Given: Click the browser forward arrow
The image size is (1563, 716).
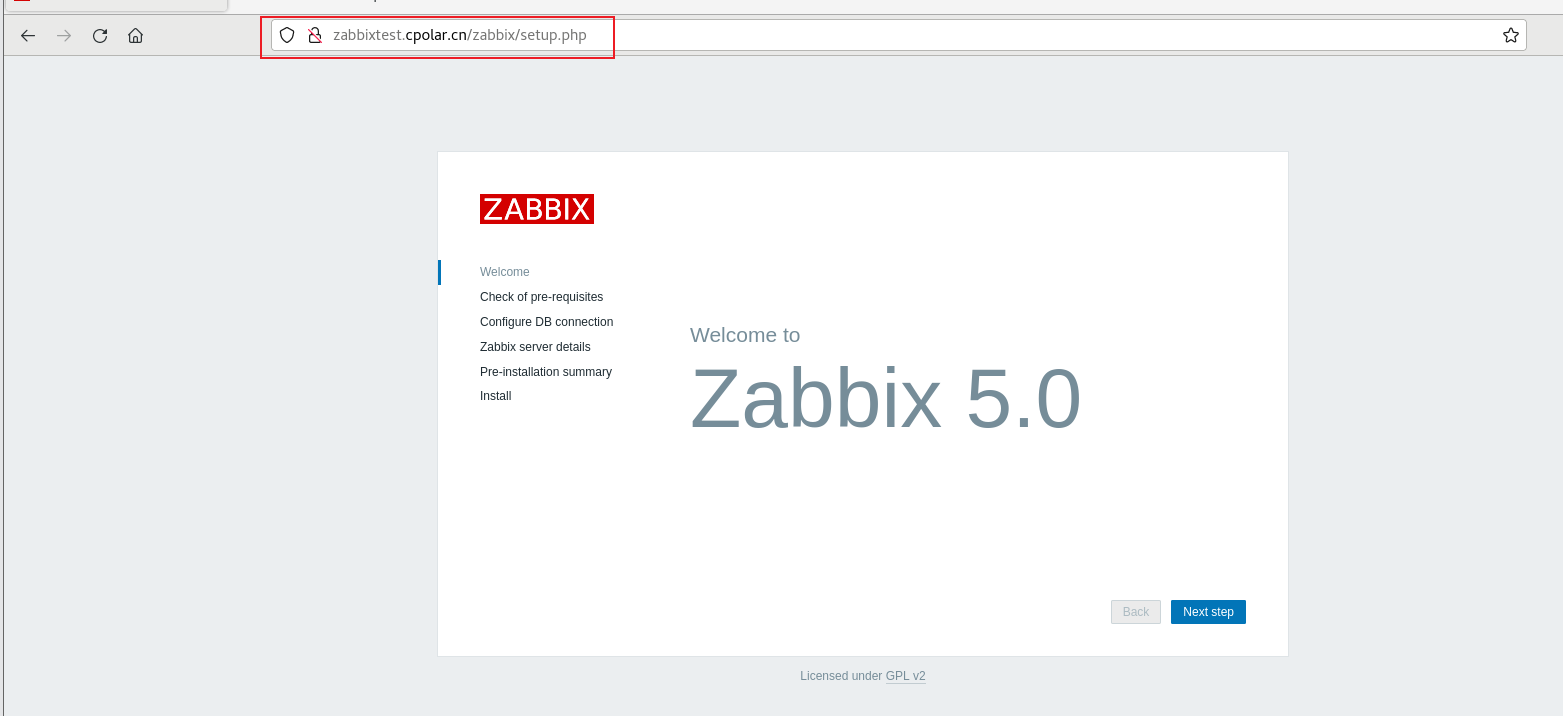Looking at the screenshot, I should pos(64,36).
